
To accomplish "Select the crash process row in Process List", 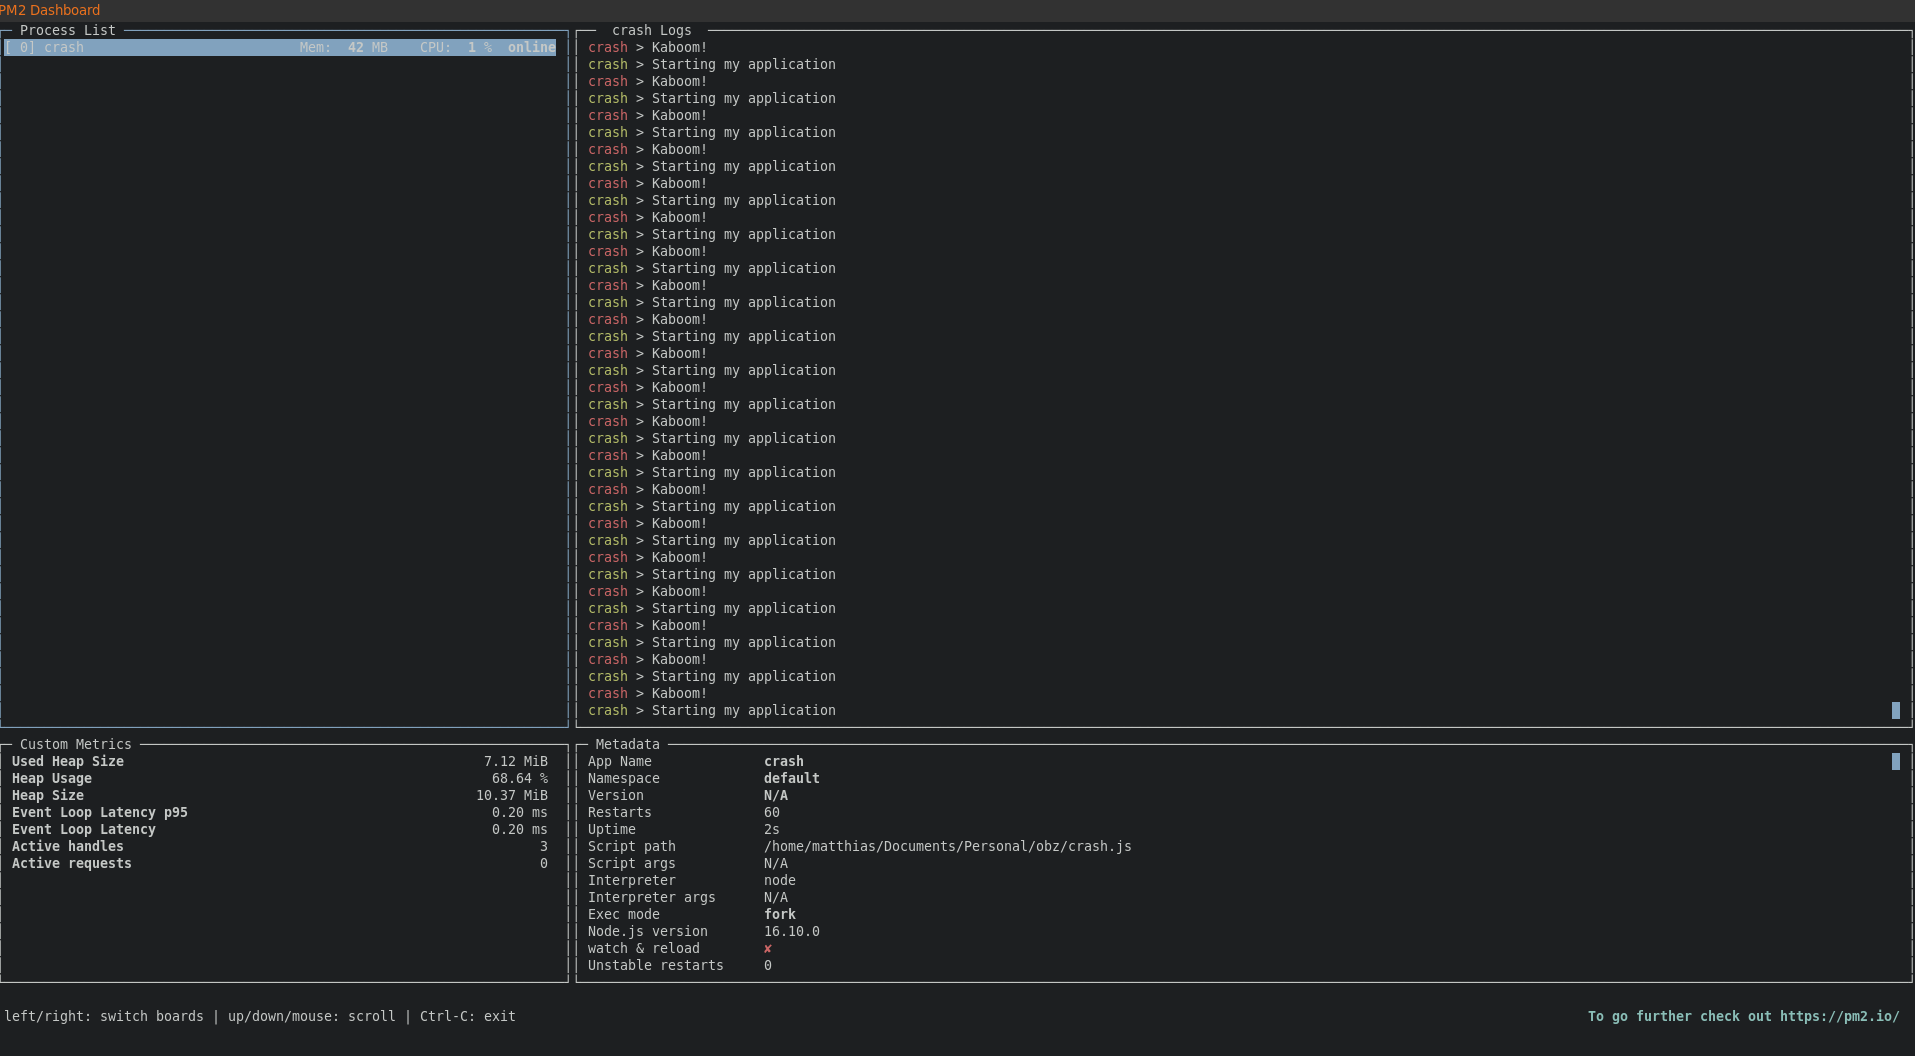I will [280, 47].
